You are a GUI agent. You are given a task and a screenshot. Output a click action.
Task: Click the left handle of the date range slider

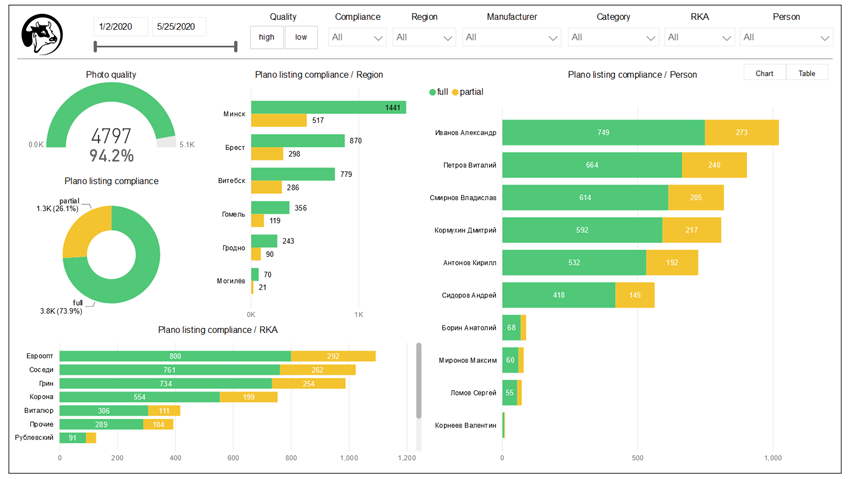[95, 46]
